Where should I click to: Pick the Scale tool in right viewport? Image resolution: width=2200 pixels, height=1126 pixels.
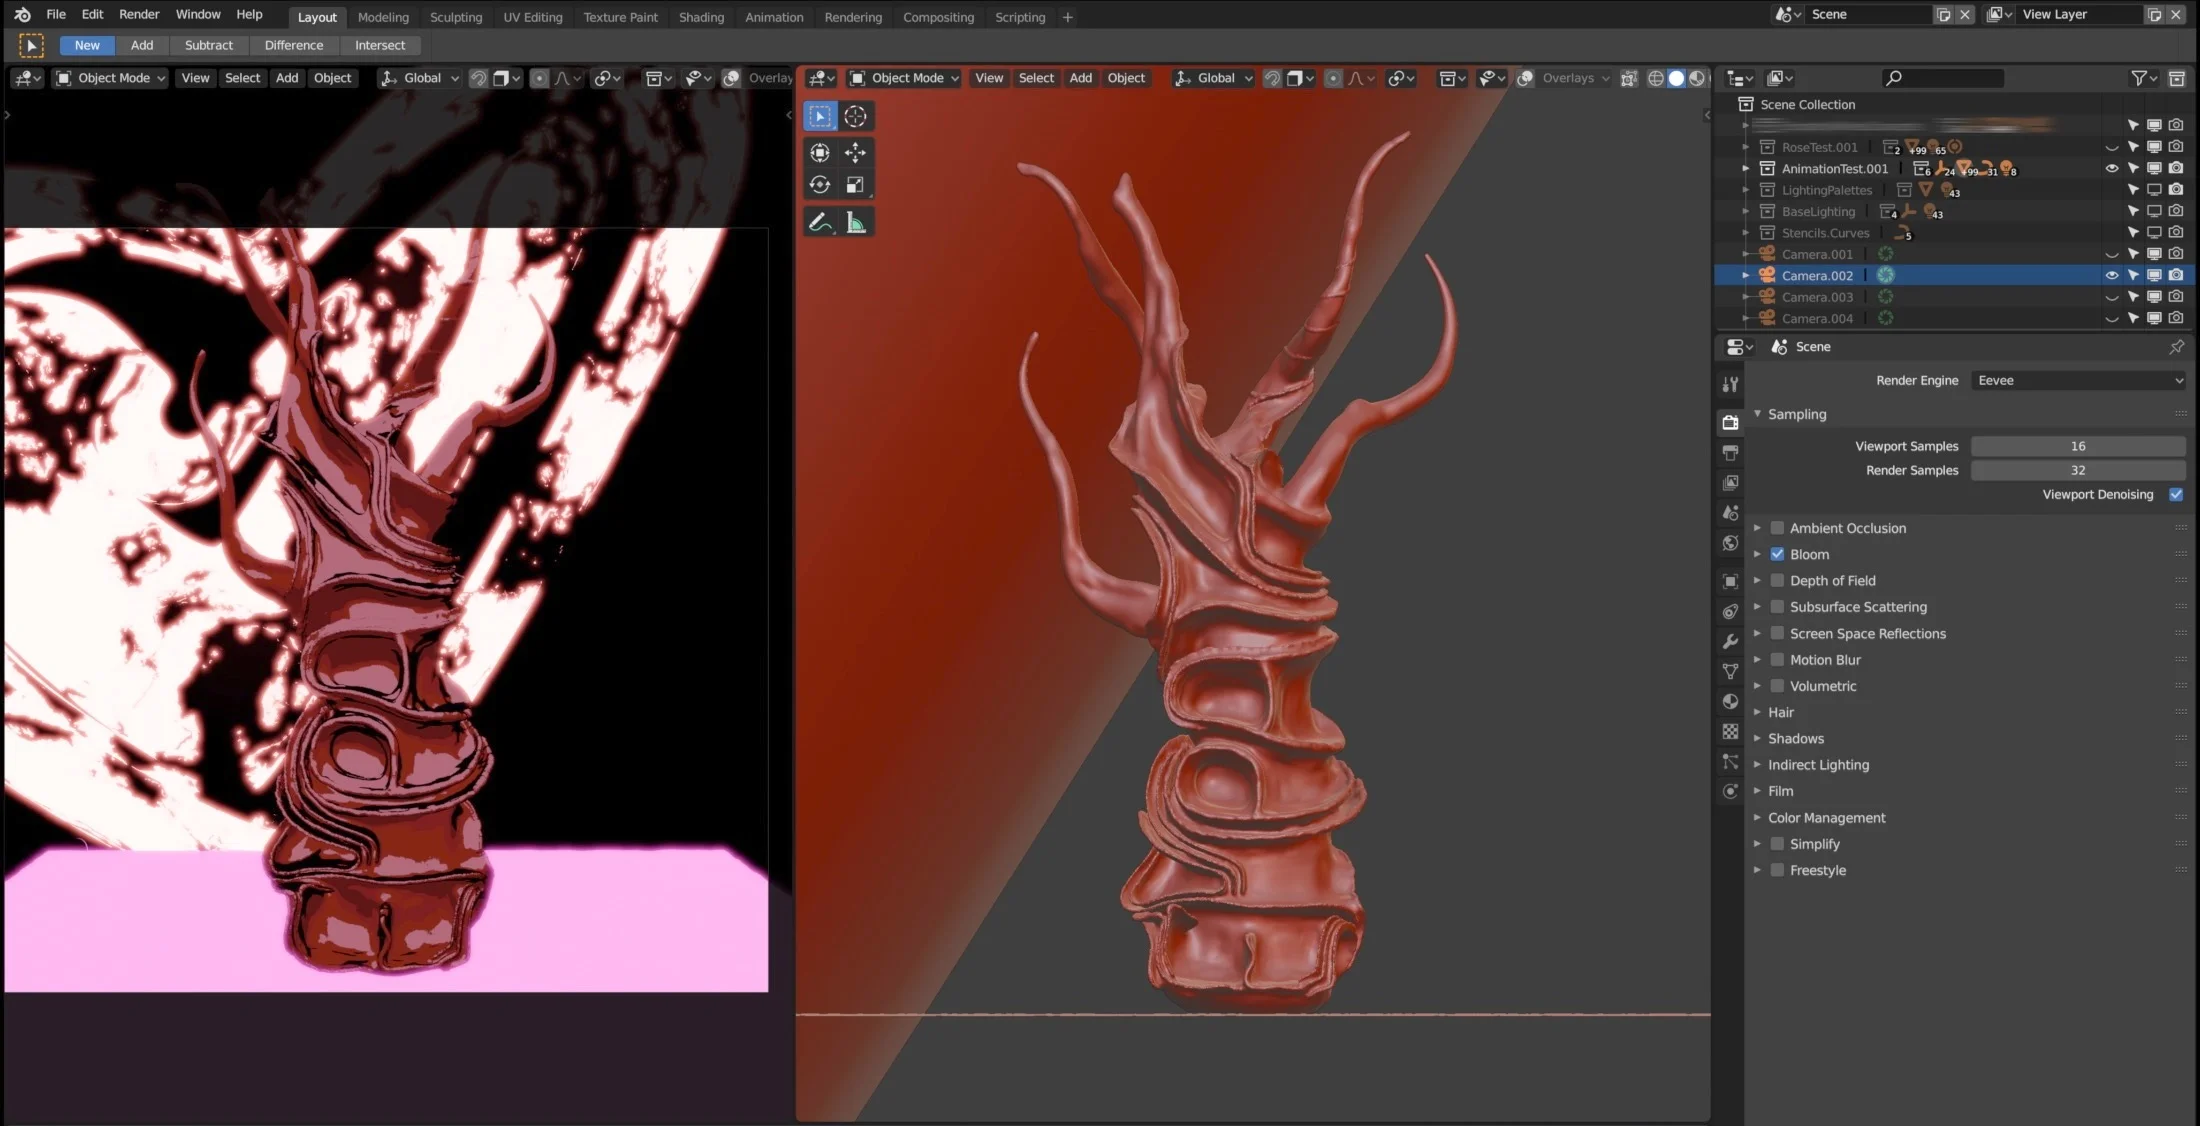click(x=855, y=185)
